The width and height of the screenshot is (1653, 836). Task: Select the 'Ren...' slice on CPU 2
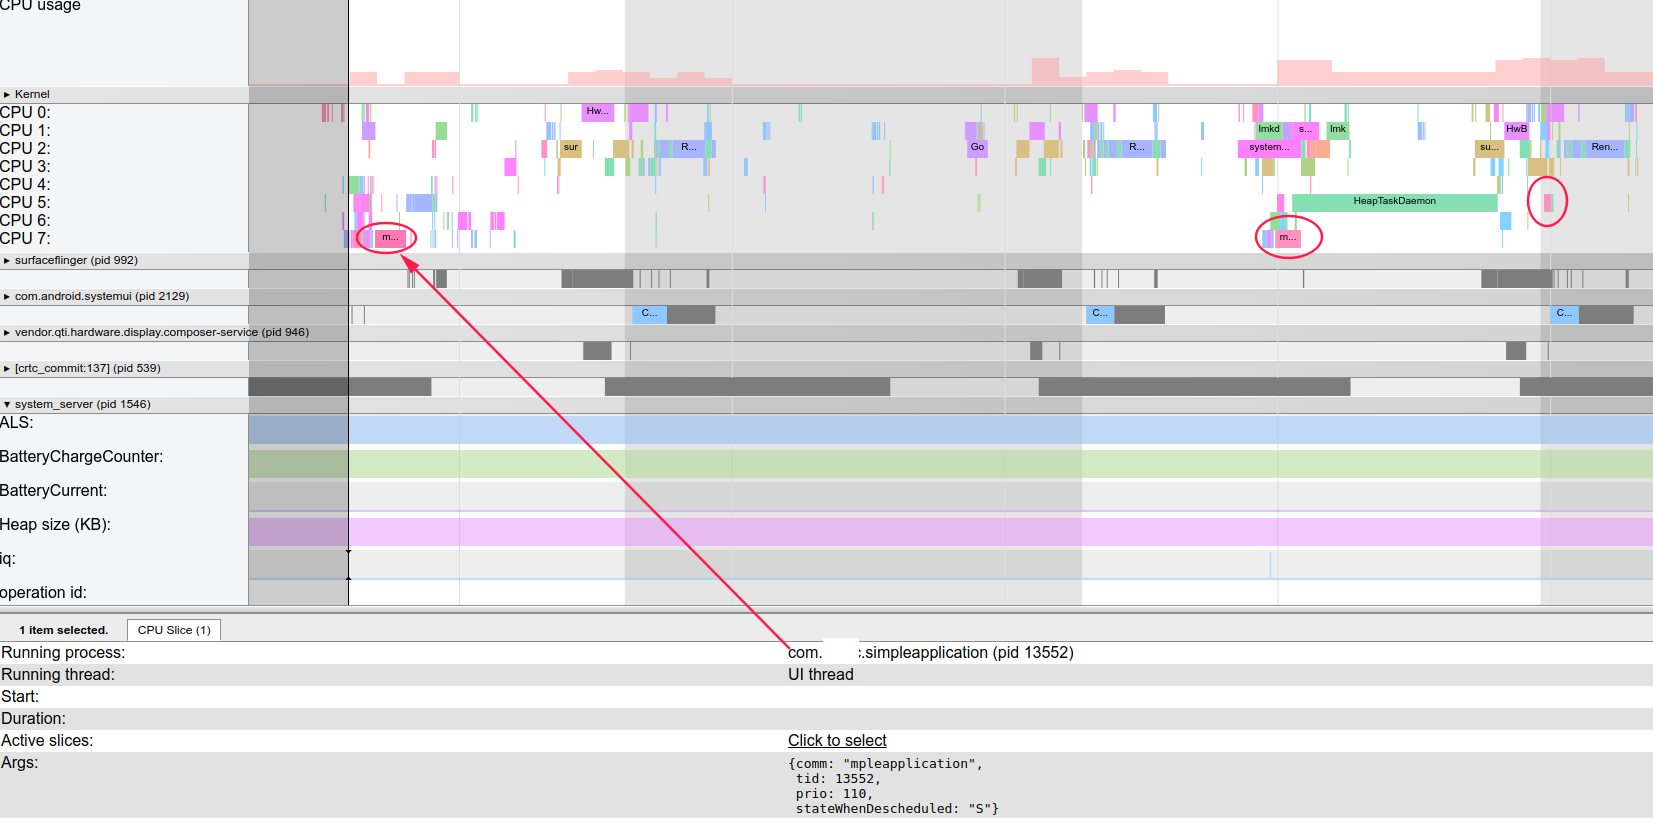point(1604,148)
